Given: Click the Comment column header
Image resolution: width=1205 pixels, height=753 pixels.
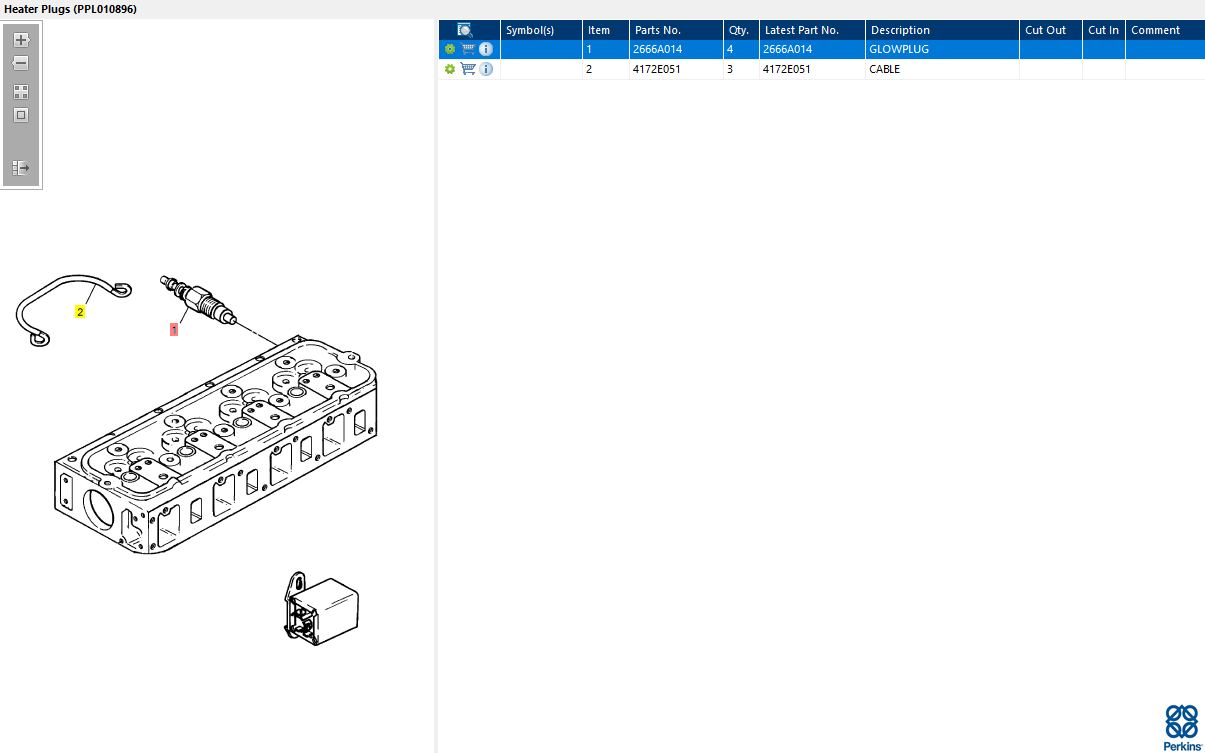Looking at the screenshot, I should [1165, 30].
